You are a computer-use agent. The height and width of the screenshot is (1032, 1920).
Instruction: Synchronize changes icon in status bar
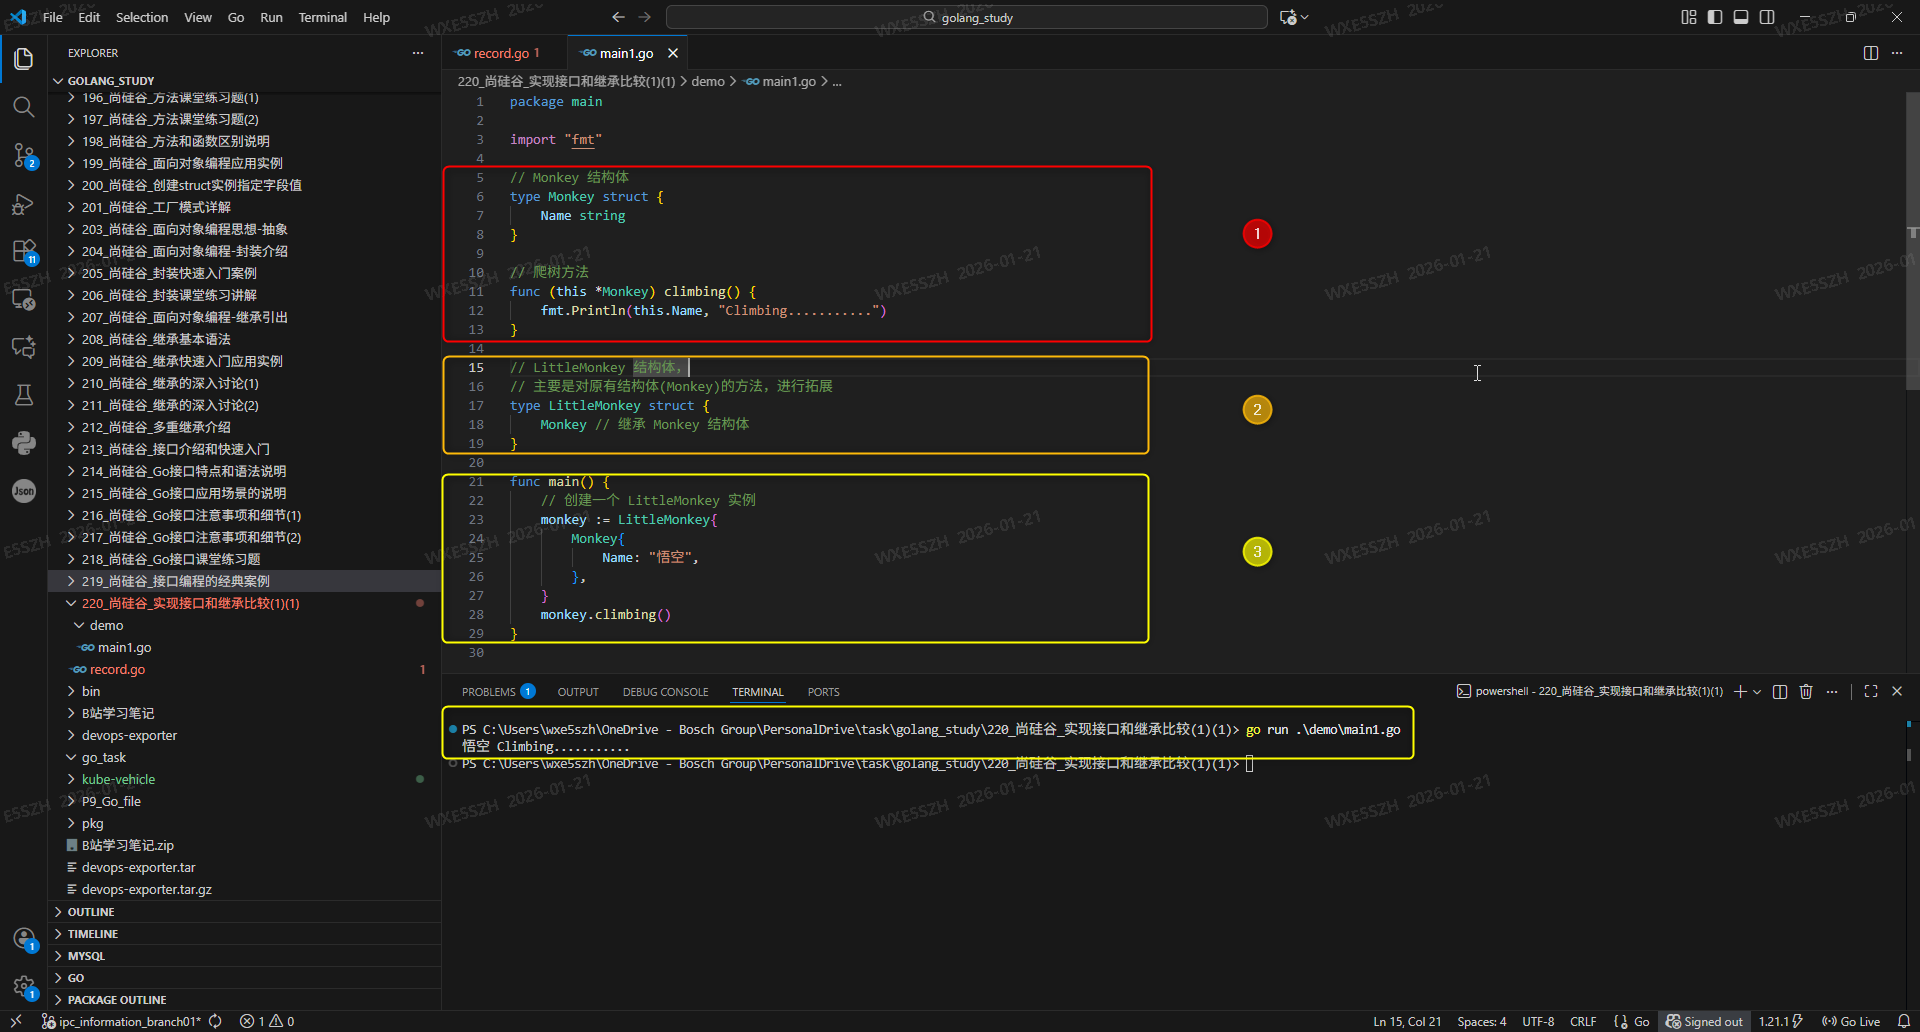[x=215, y=1021]
